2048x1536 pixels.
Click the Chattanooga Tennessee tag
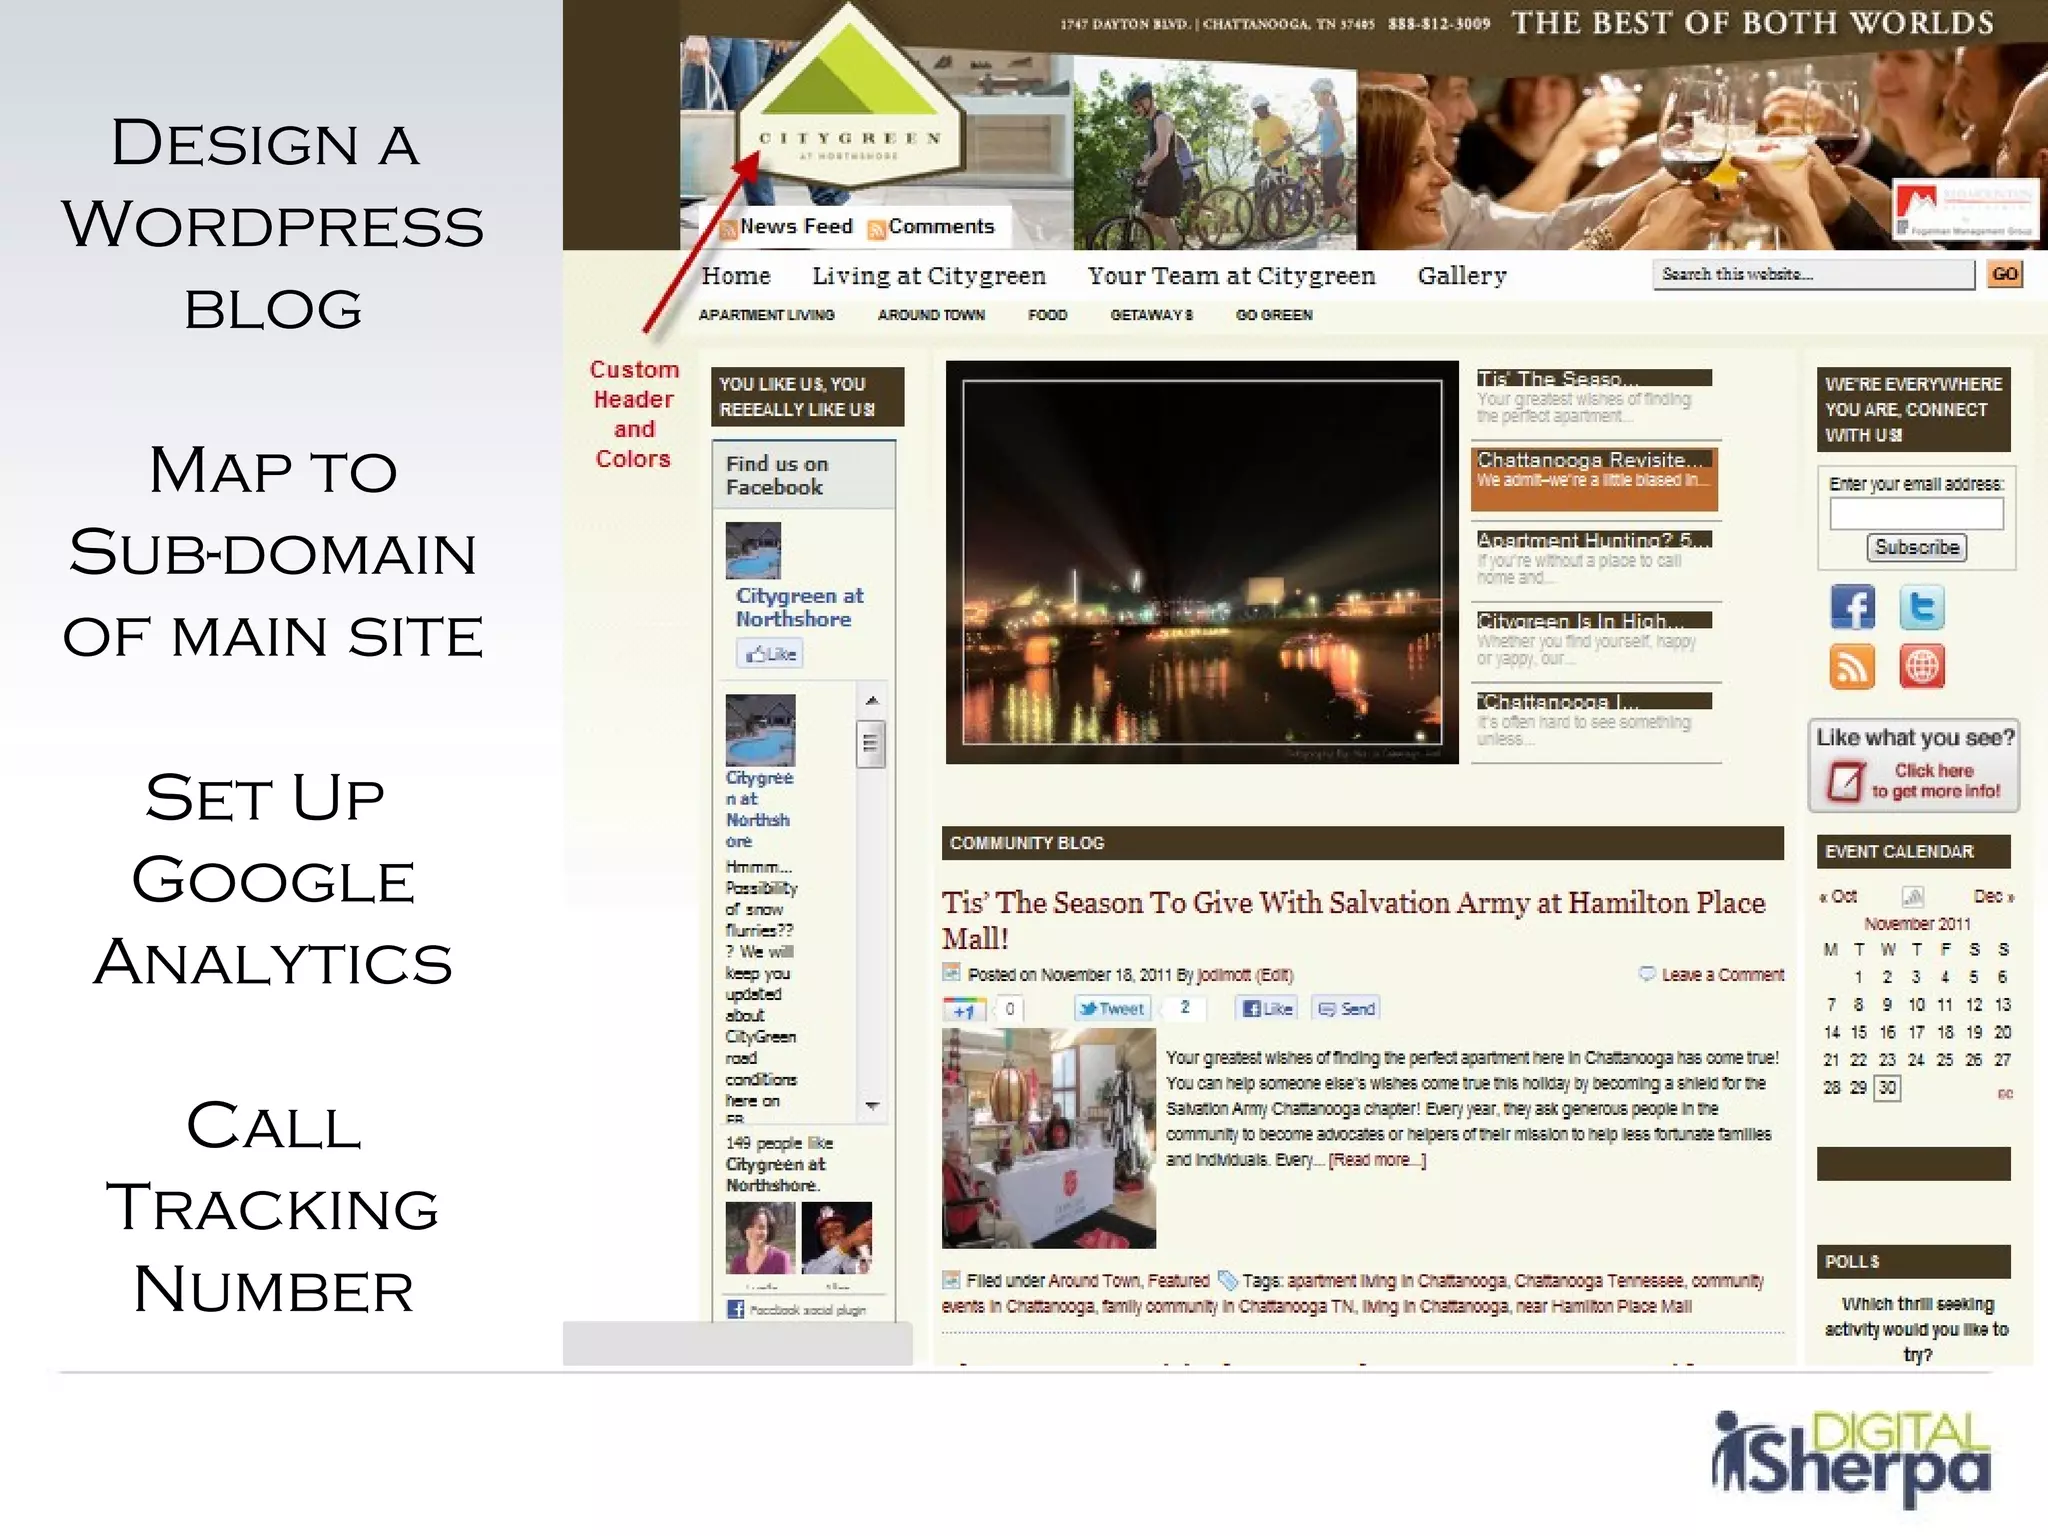(x=1598, y=1281)
